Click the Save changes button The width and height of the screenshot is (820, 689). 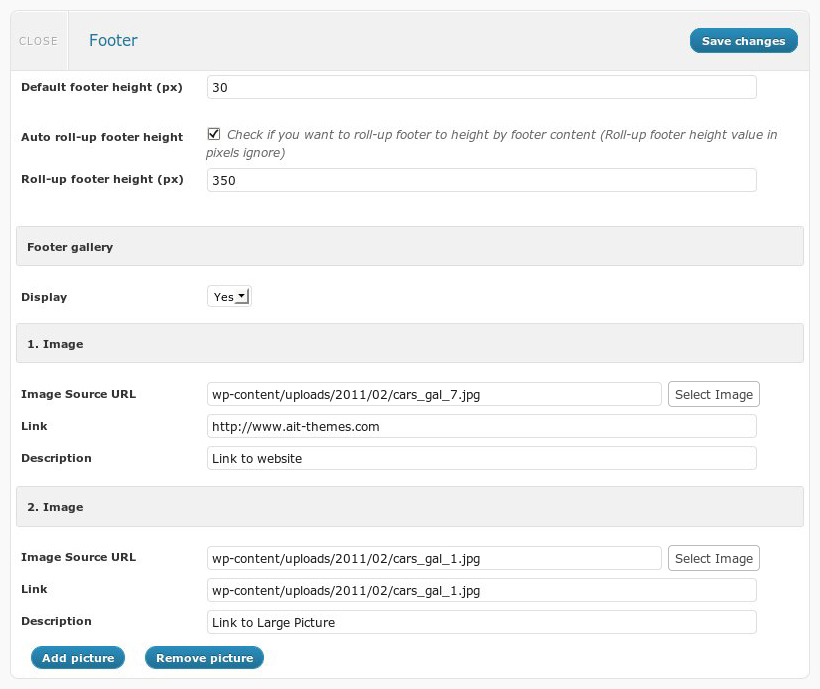pyautogui.click(x=743, y=41)
